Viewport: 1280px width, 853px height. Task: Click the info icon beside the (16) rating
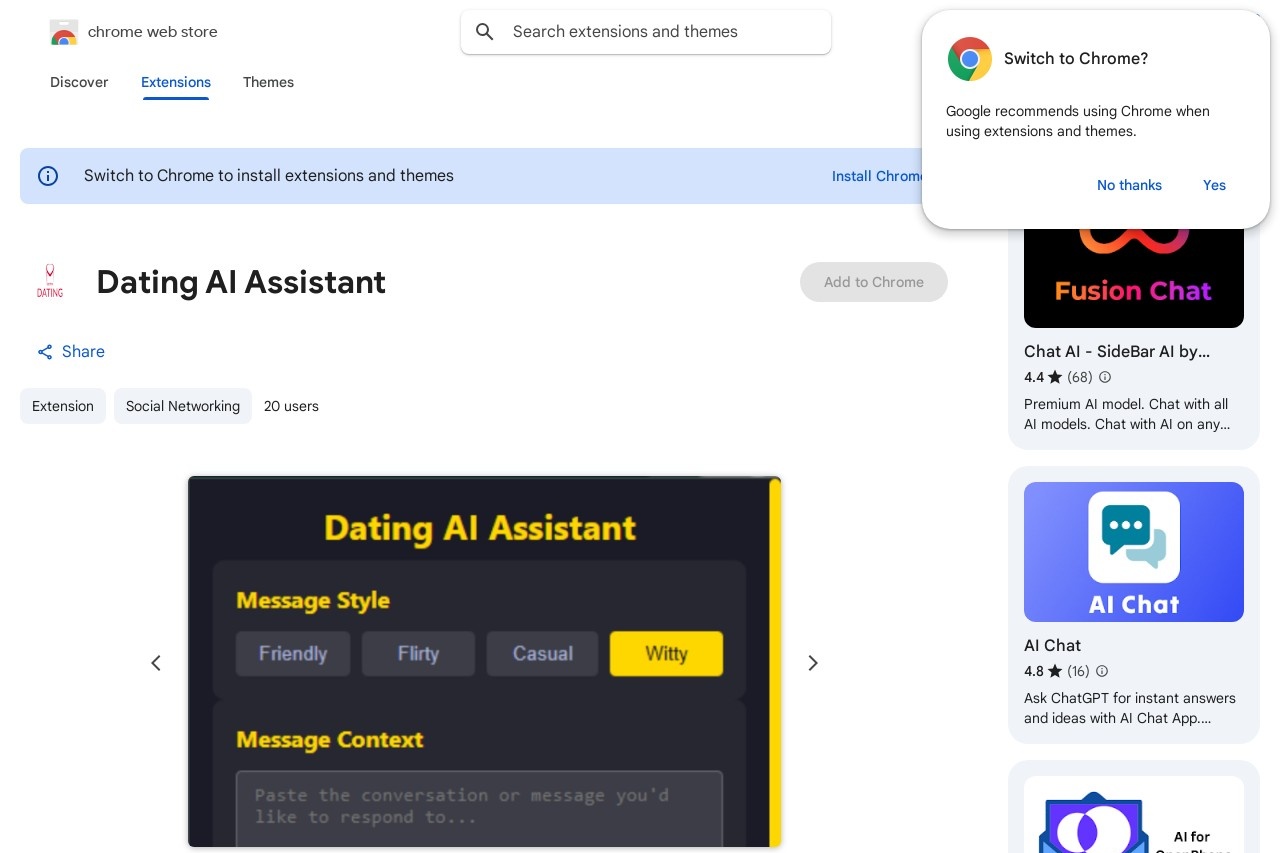tap(1102, 671)
